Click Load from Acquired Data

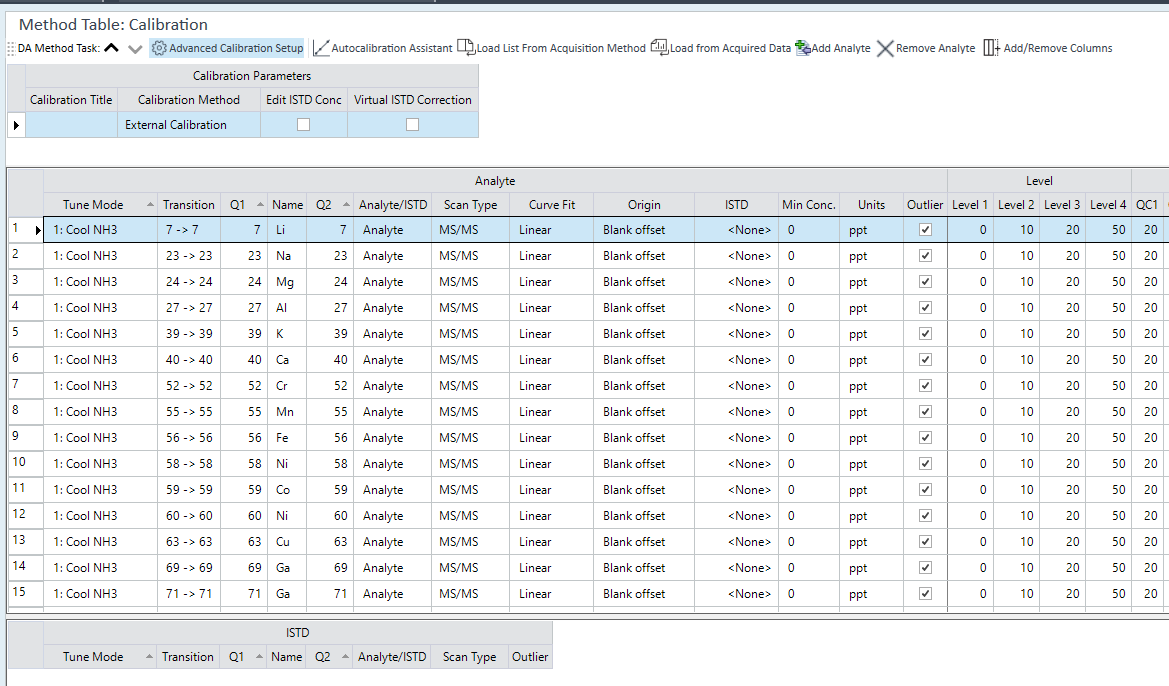[x=721, y=48]
